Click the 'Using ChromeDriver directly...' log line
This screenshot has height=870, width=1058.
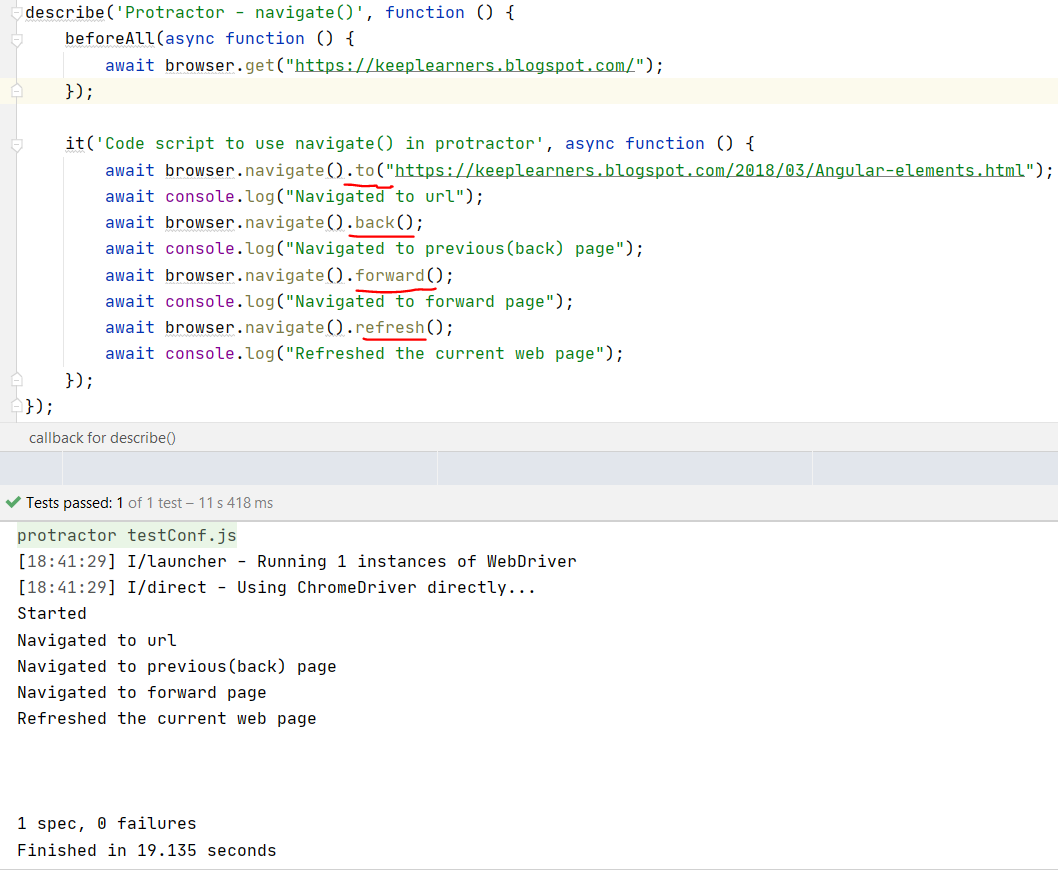click(x=277, y=587)
